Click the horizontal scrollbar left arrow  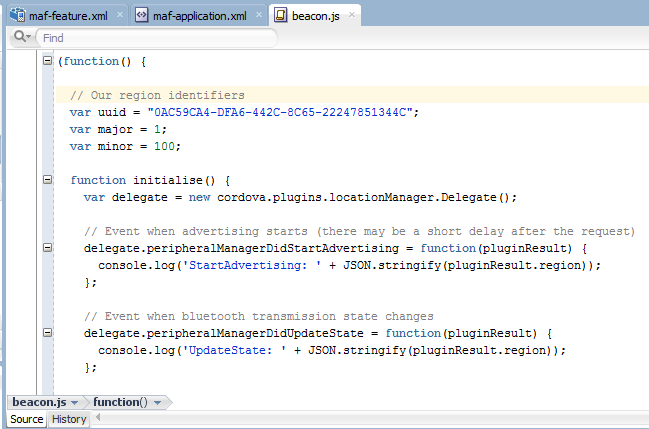98,417
